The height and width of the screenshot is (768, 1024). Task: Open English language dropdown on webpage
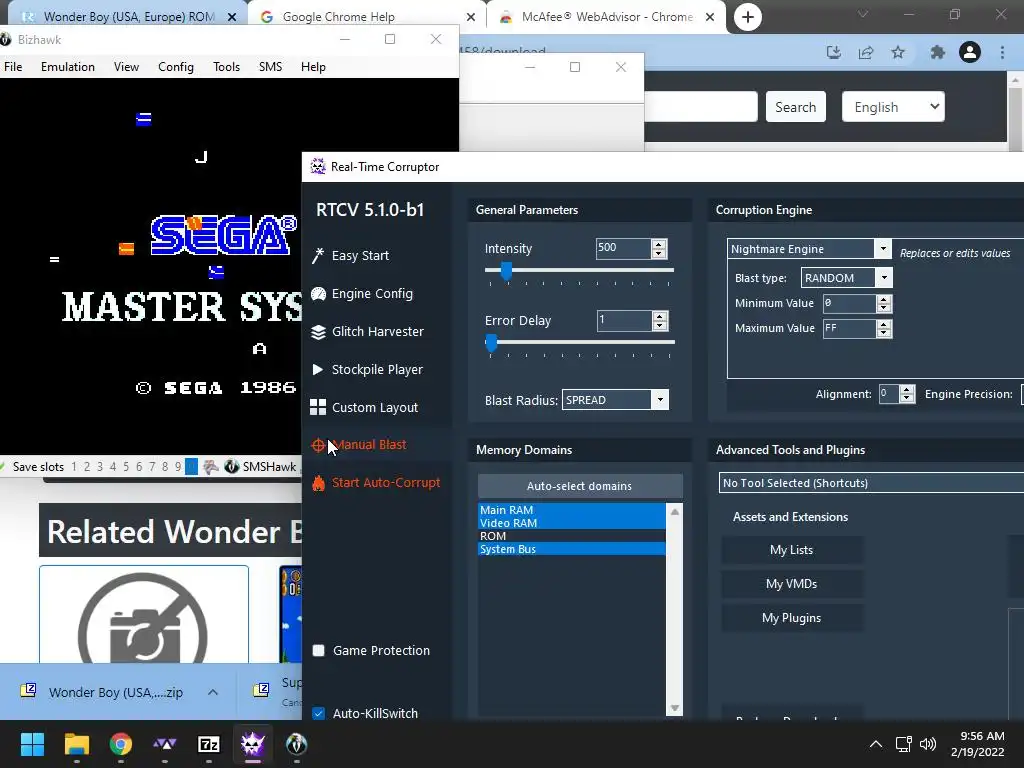coord(893,106)
